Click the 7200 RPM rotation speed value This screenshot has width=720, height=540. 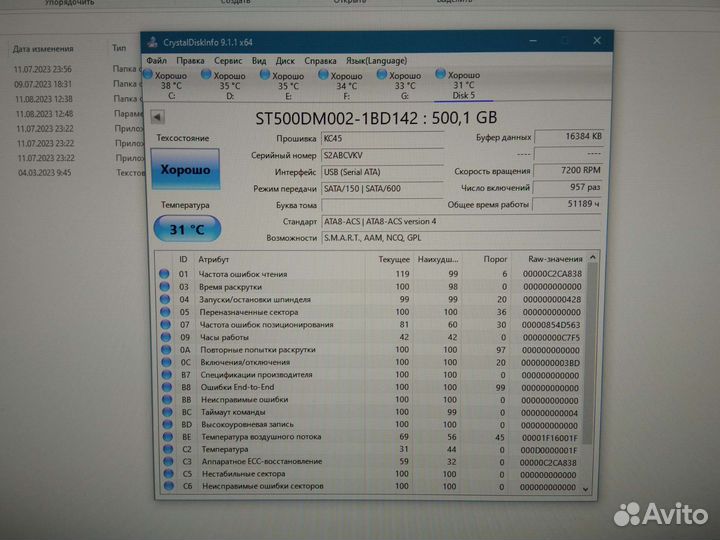point(568,170)
